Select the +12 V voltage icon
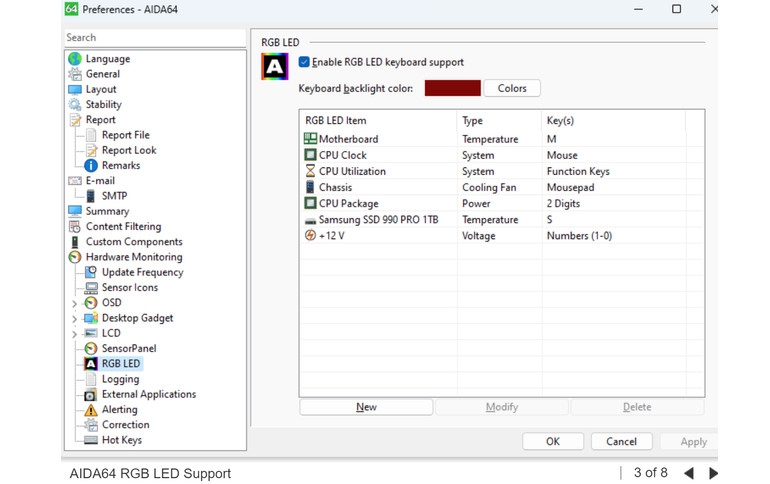 click(310, 236)
